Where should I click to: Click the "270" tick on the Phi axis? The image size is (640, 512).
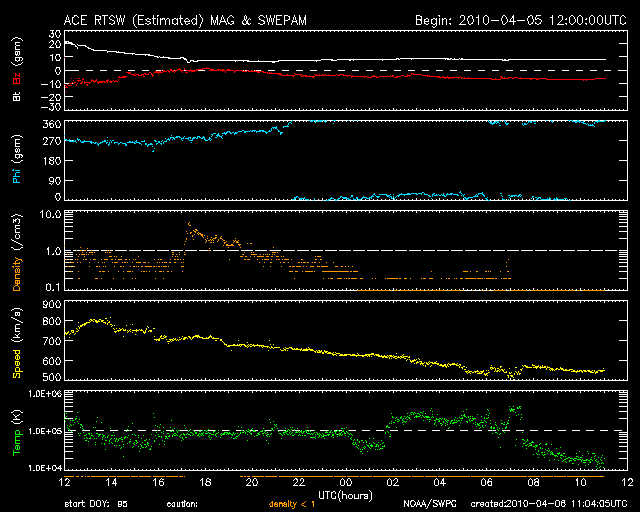[52, 141]
